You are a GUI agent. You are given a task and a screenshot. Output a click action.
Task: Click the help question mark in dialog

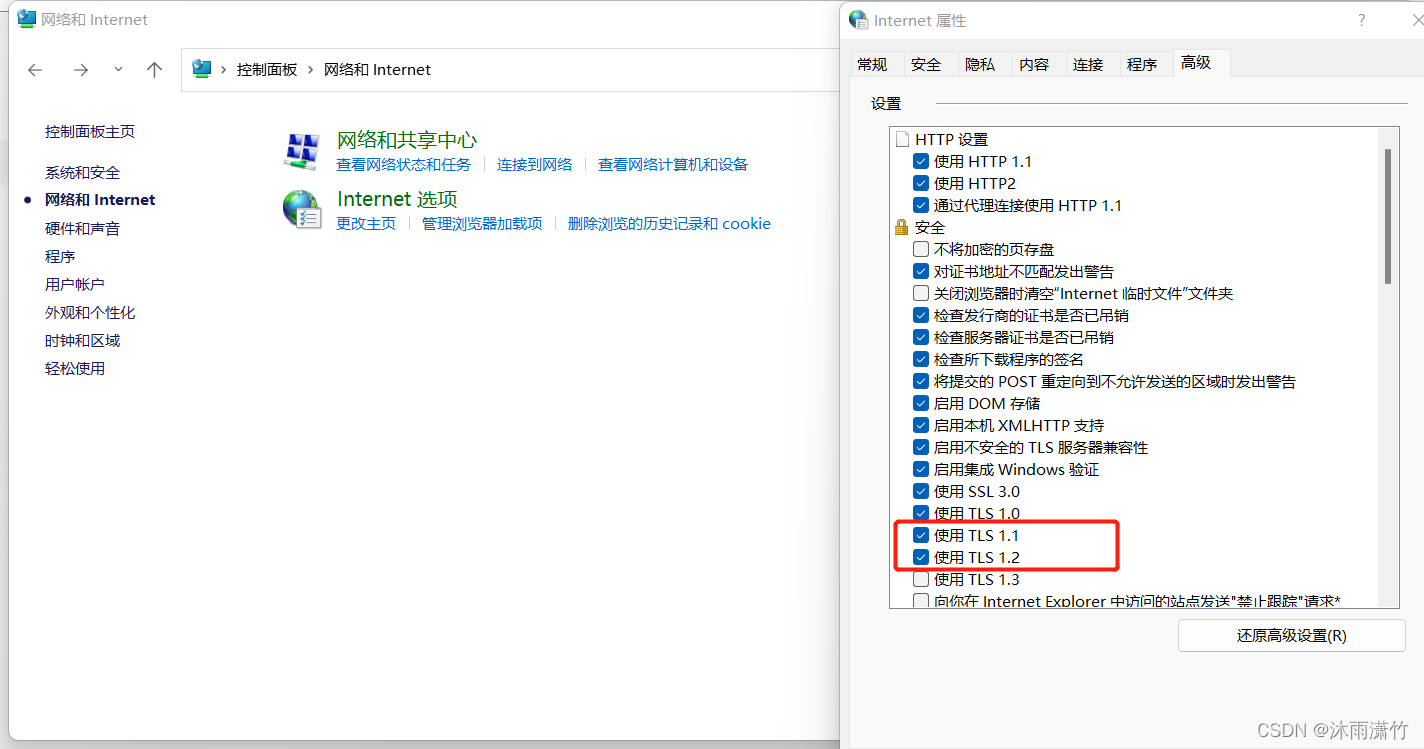click(1361, 20)
